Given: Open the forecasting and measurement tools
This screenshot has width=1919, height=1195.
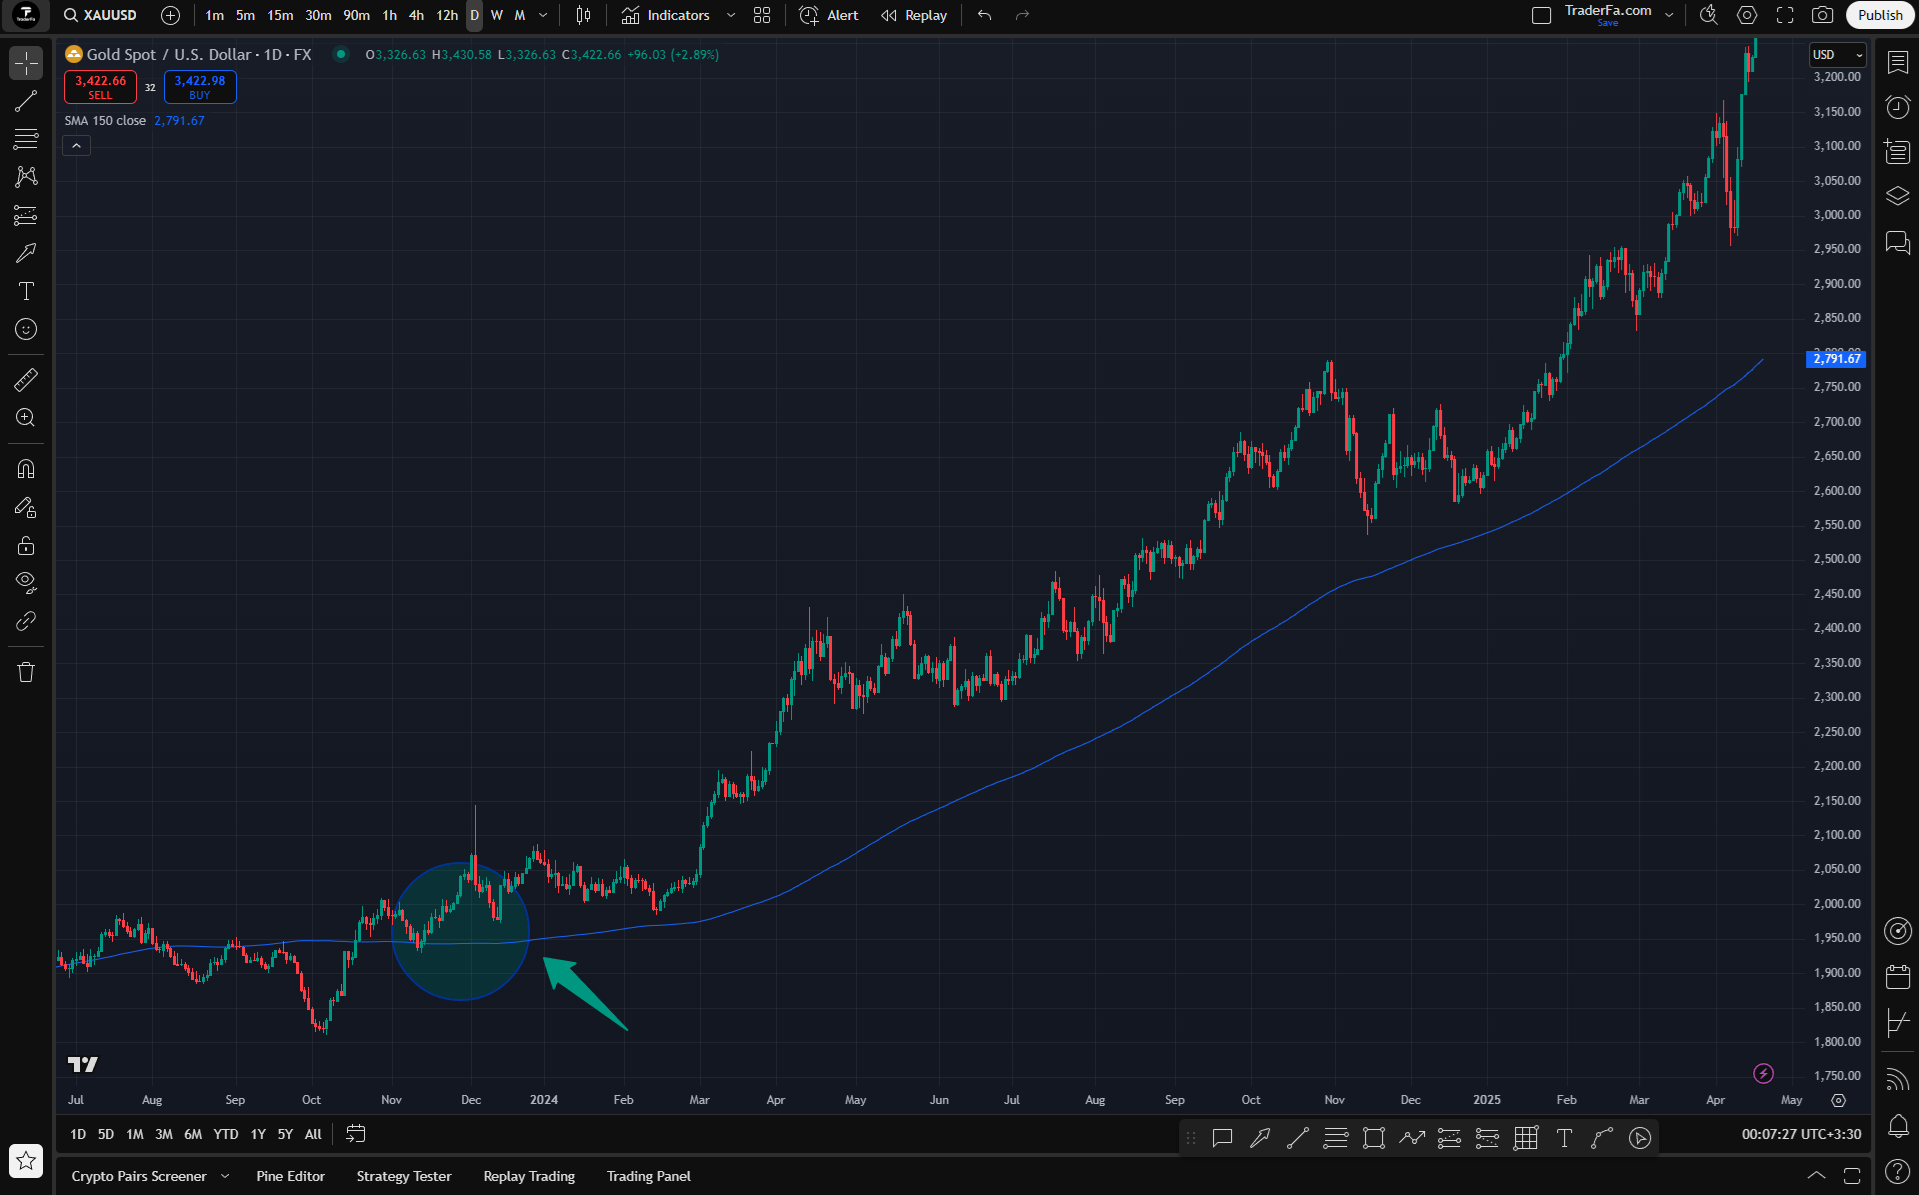Looking at the screenshot, I should coord(26,215).
